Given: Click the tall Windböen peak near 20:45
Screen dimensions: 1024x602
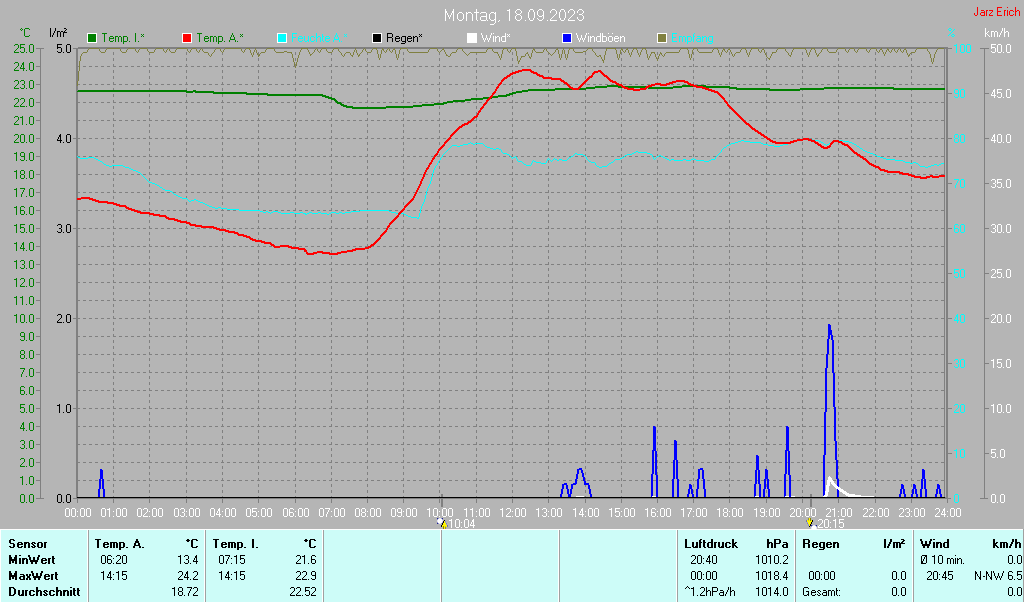Looking at the screenshot, I should (x=829, y=326).
